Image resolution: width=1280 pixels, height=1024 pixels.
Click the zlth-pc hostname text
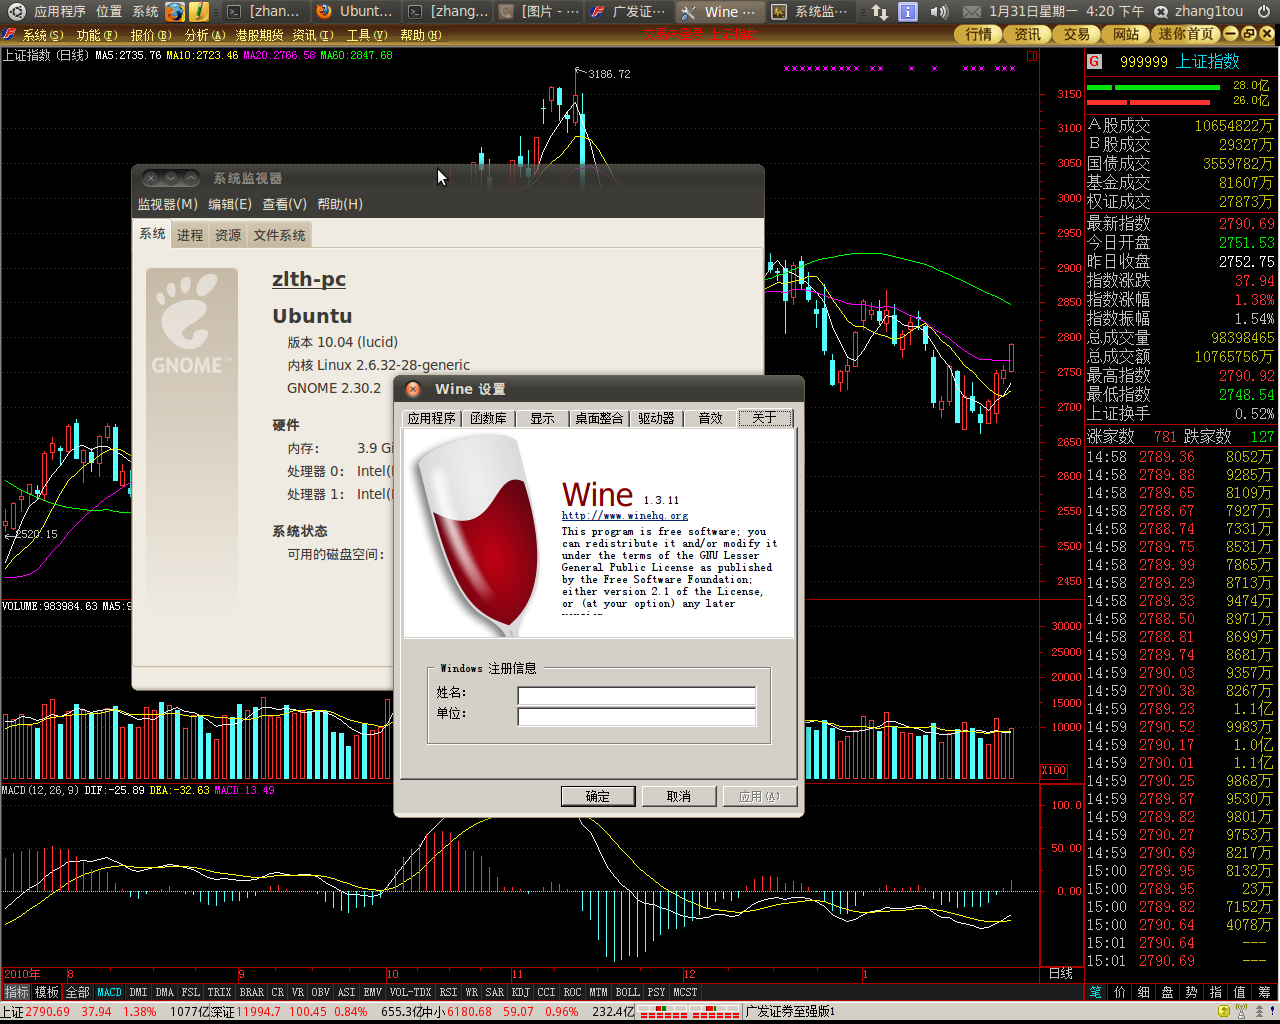(x=309, y=279)
